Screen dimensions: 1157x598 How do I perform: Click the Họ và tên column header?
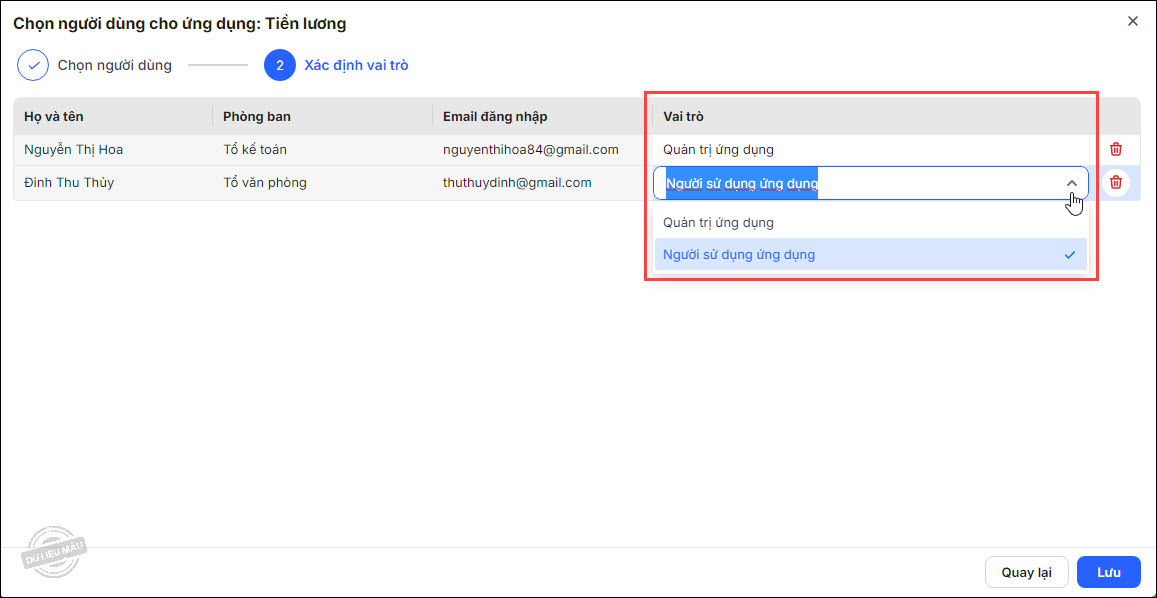click(x=54, y=117)
